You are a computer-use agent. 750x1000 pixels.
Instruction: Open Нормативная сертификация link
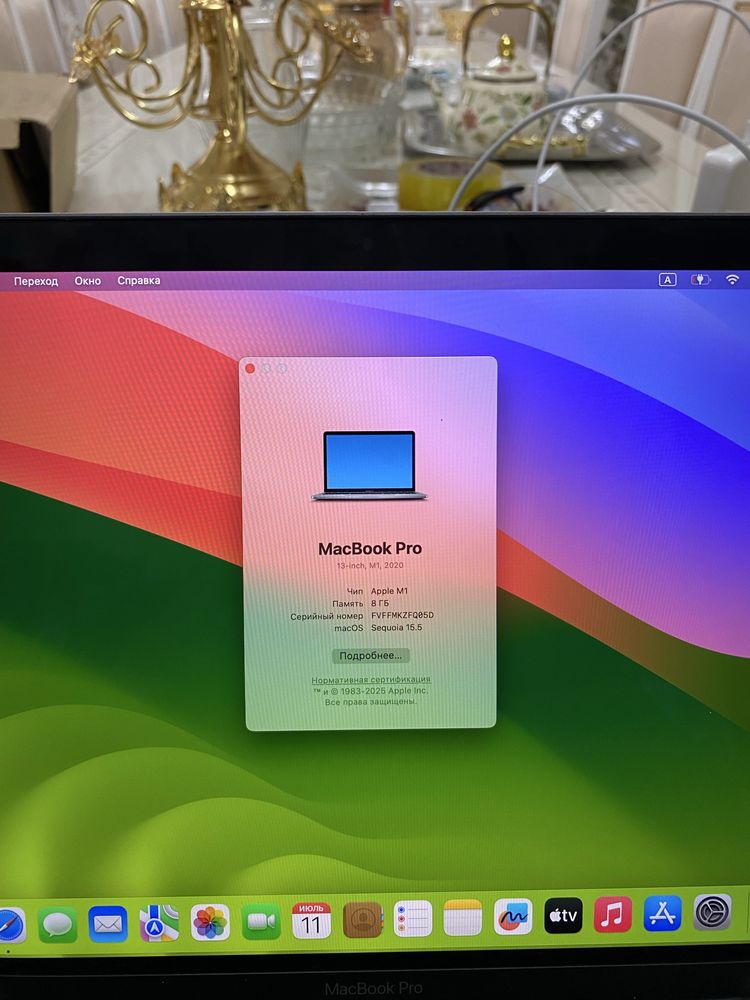[x=371, y=680]
